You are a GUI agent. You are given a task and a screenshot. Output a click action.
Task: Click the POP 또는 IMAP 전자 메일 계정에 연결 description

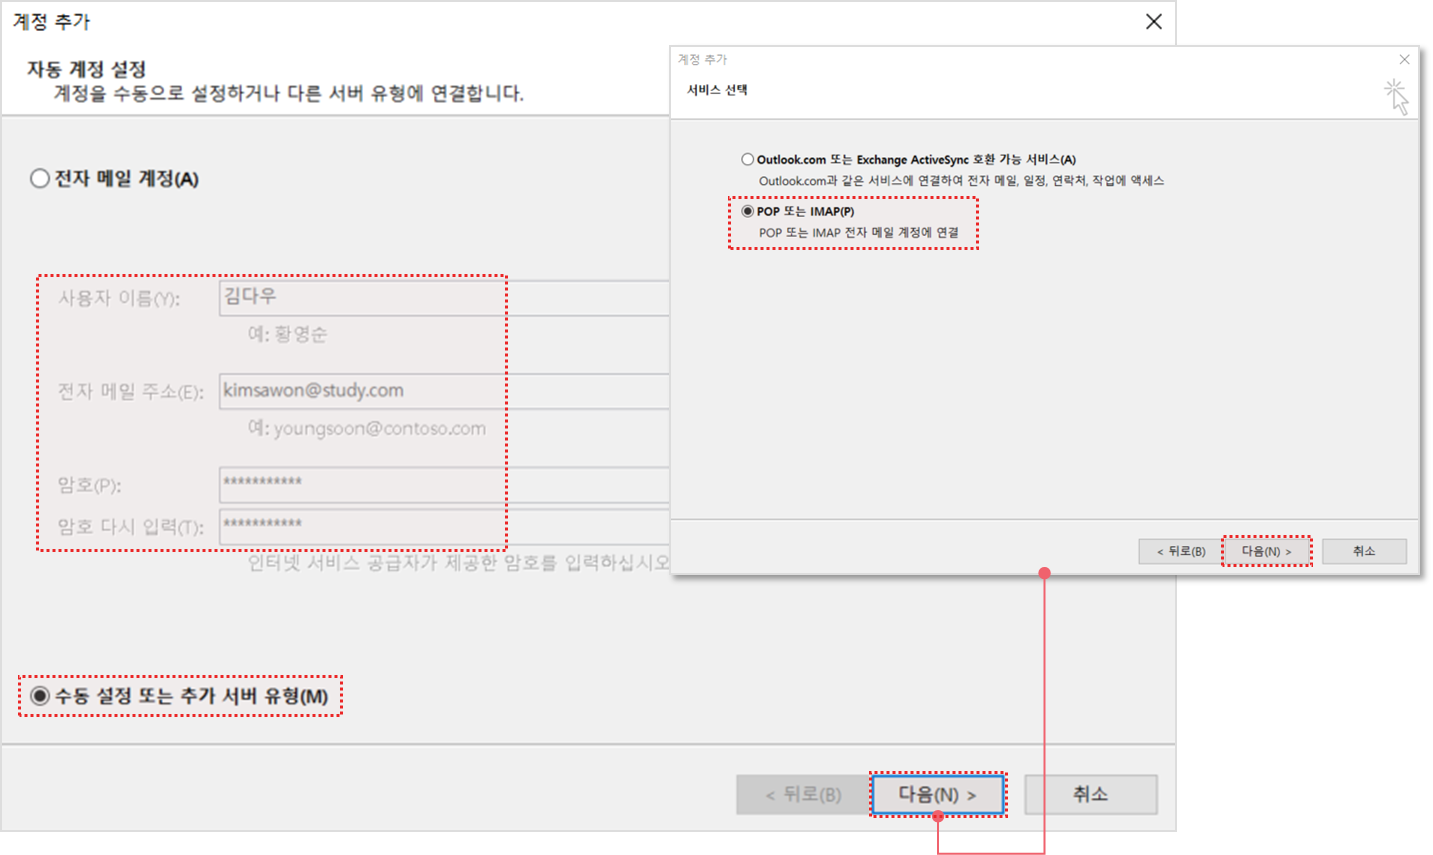point(858,233)
